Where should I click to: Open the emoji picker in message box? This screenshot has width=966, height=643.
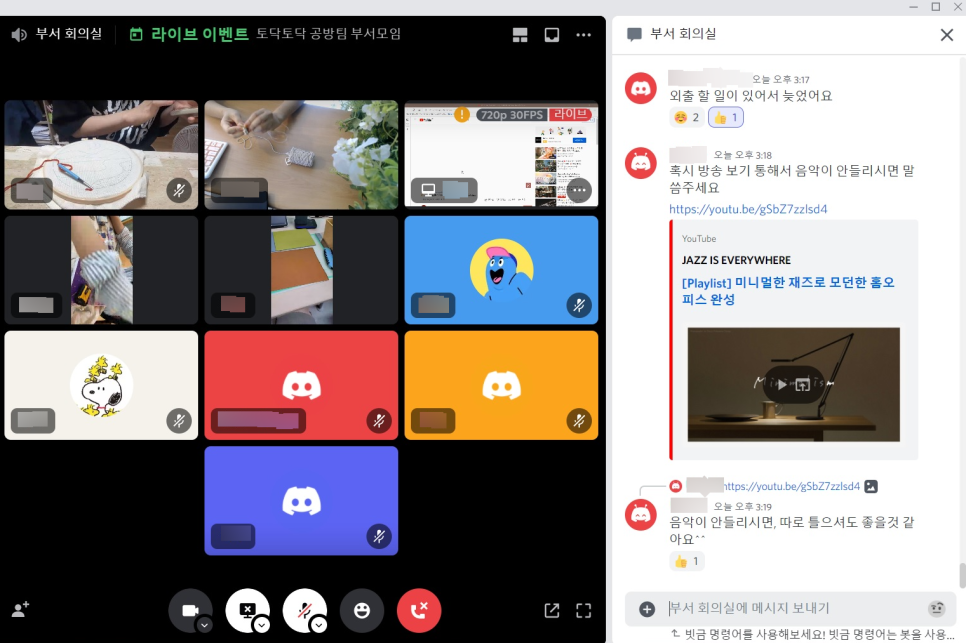coord(936,609)
